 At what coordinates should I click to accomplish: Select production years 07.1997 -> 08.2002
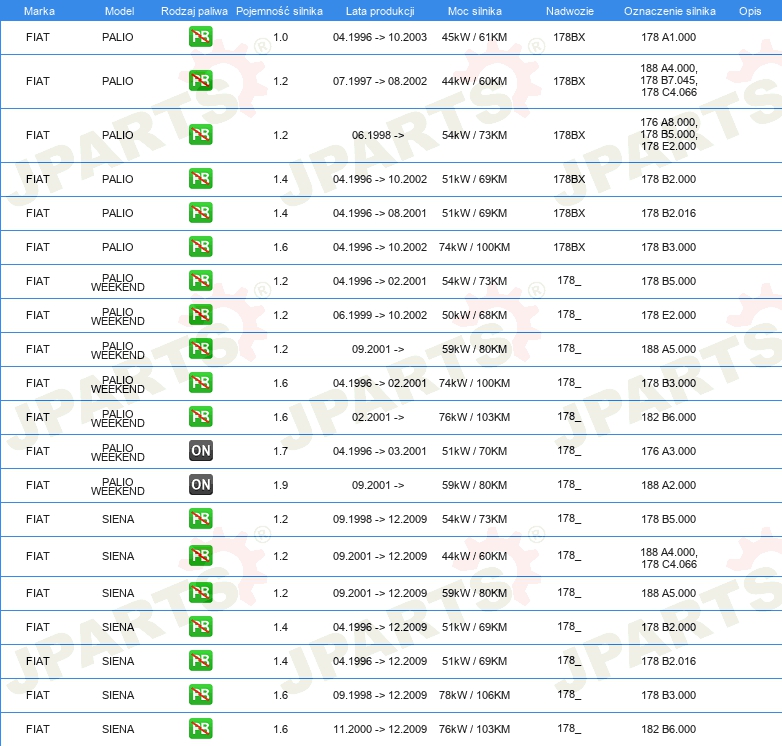click(x=380, y=81)
